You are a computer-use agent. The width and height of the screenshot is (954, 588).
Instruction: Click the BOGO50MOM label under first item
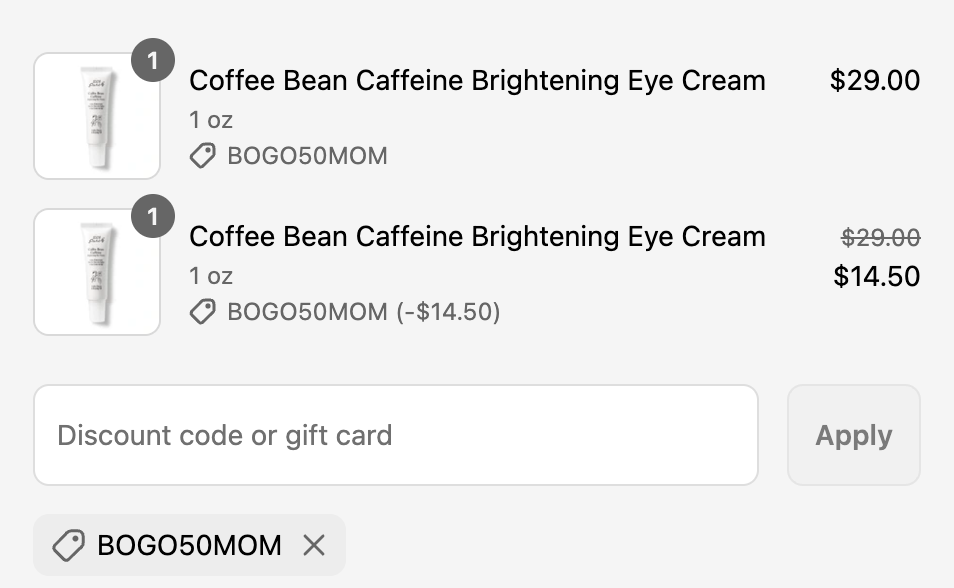[307, 156]
